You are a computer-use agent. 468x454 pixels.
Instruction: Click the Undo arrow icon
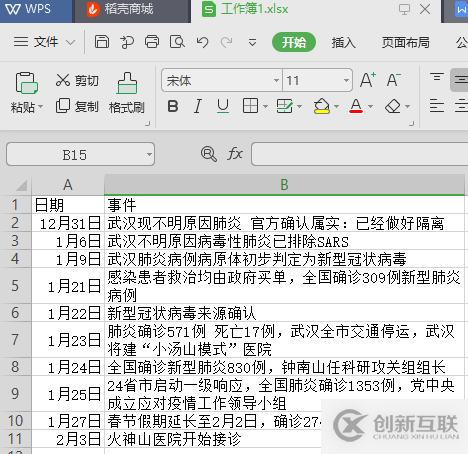tap(202, 42)
